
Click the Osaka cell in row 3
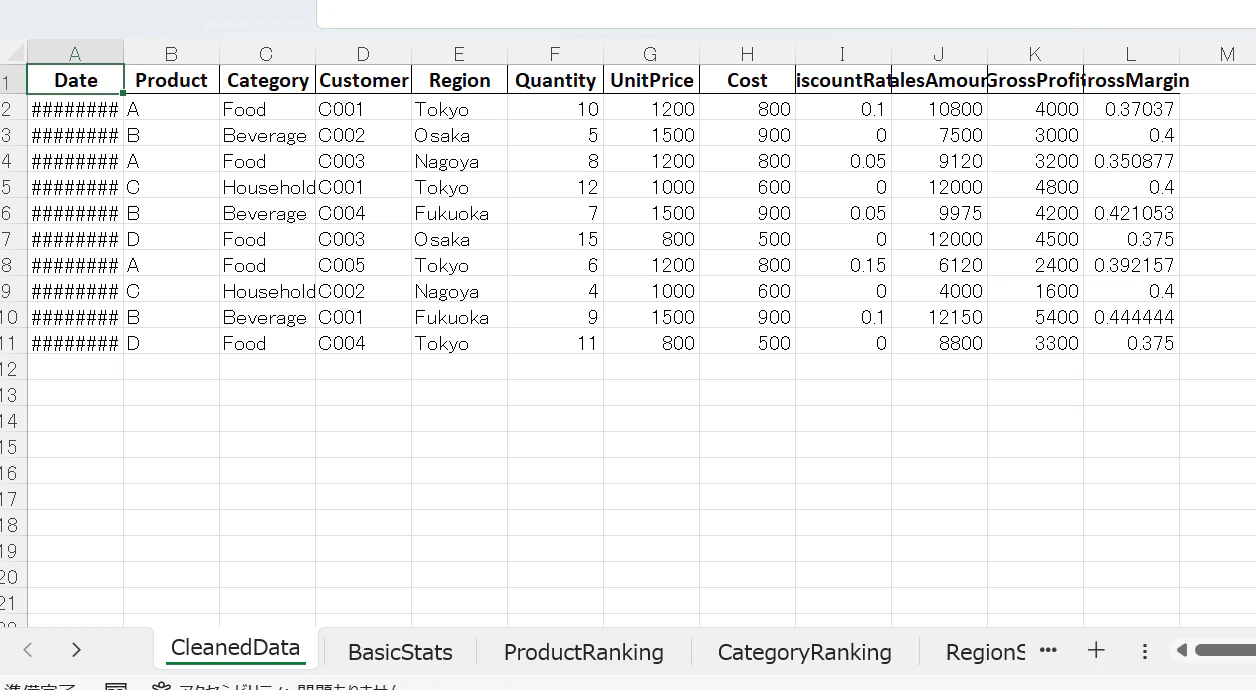tap(459, 135)
